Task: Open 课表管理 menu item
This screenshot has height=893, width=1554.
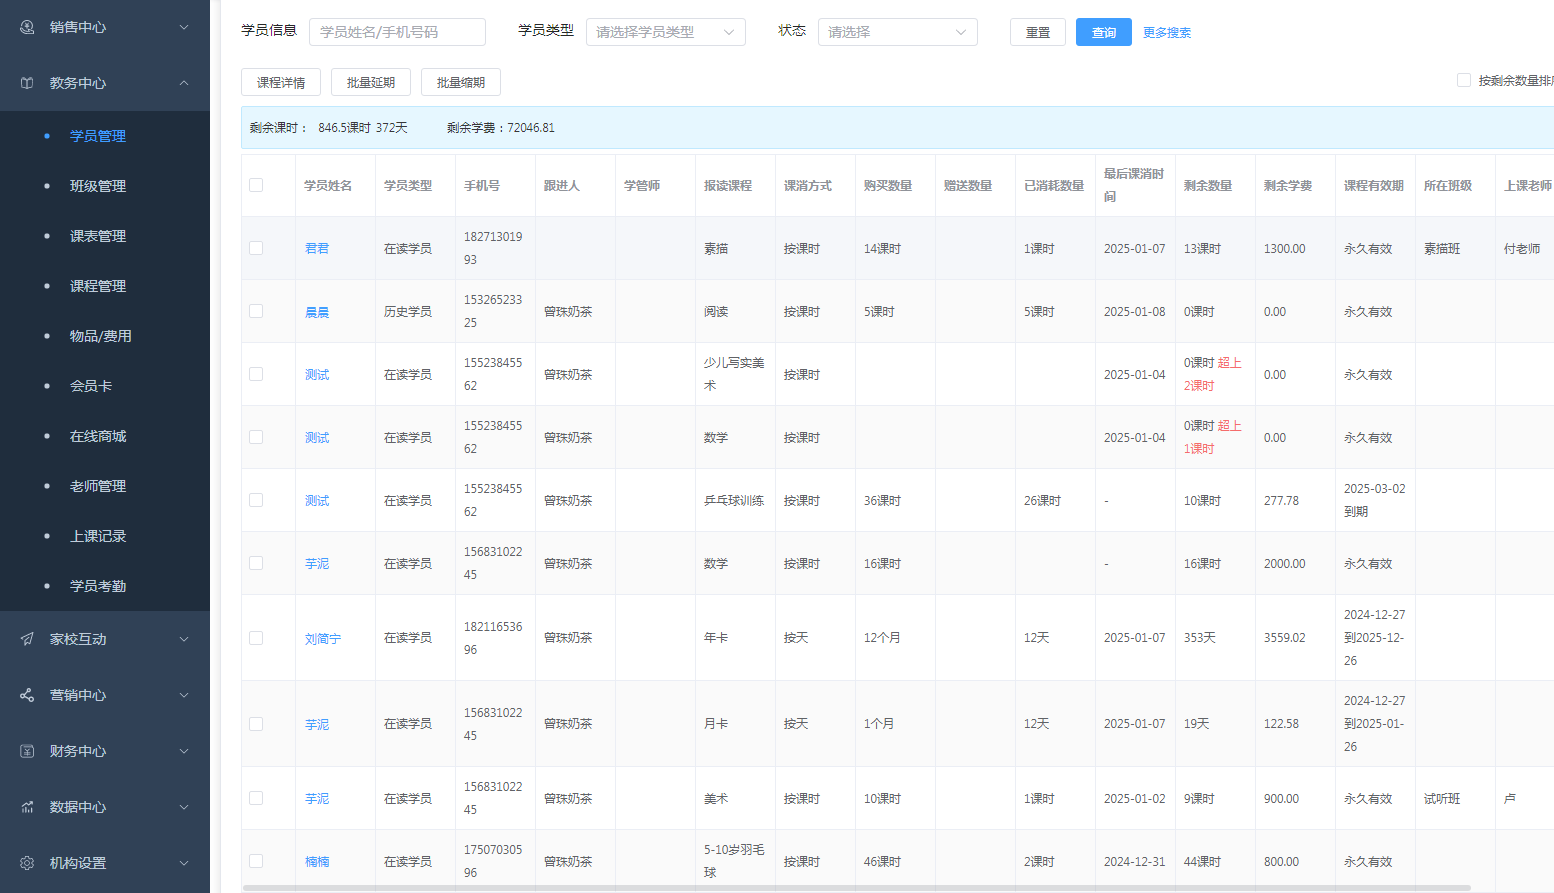Action: click(x=98, y=236)
